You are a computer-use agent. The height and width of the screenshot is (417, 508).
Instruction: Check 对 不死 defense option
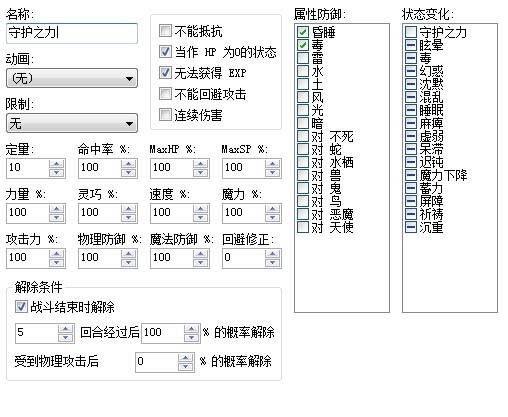tap(303, 136)
